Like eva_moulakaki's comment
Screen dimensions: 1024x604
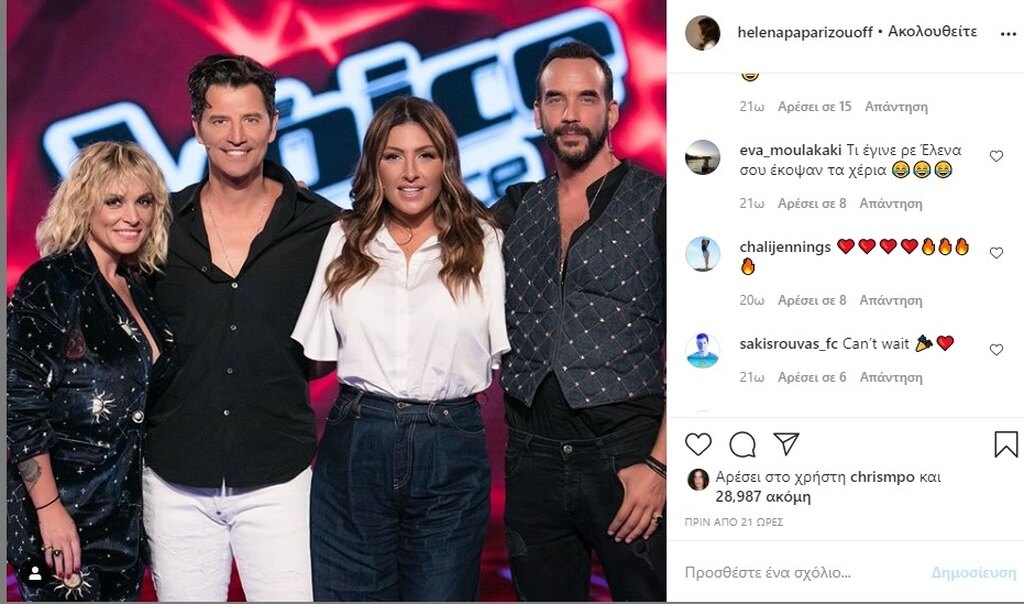pos(996,156)
